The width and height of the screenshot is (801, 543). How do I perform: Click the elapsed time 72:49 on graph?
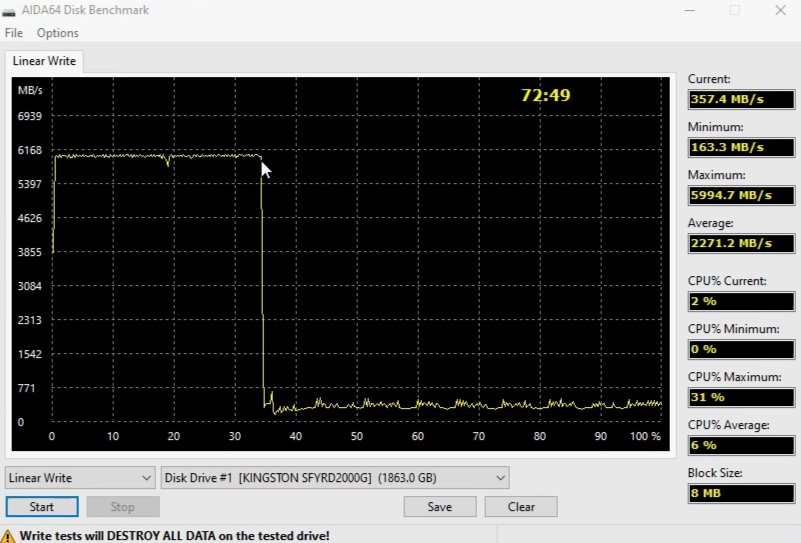tap(546, 95)
